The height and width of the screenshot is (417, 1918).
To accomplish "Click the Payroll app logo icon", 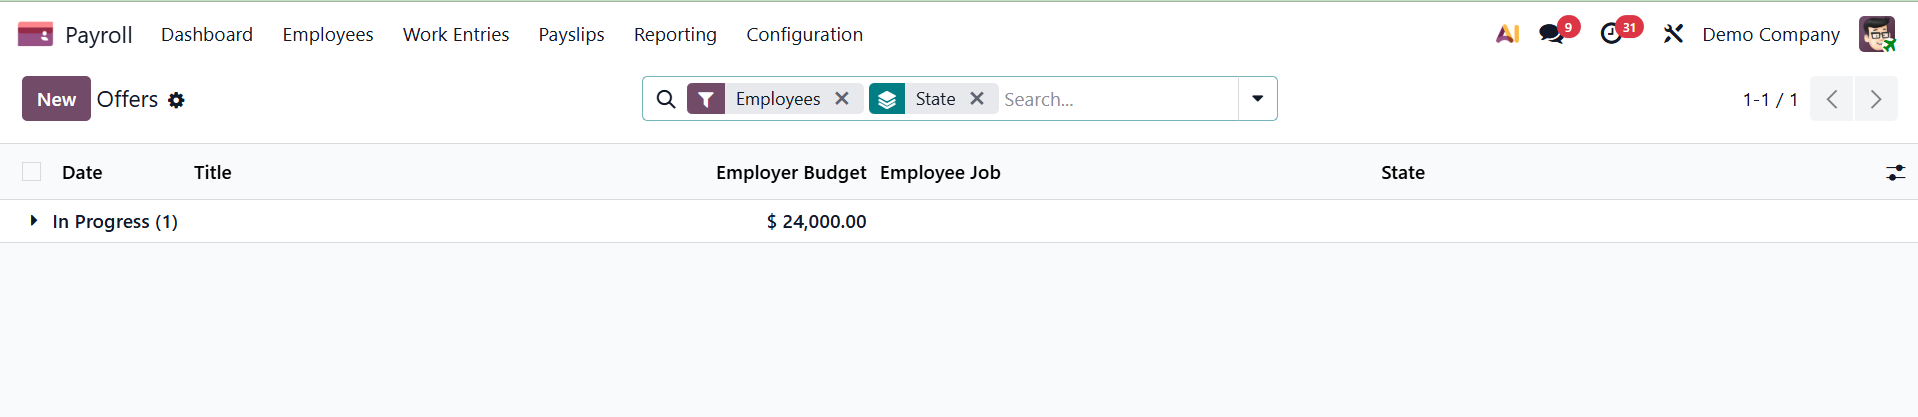I will 36,35.
